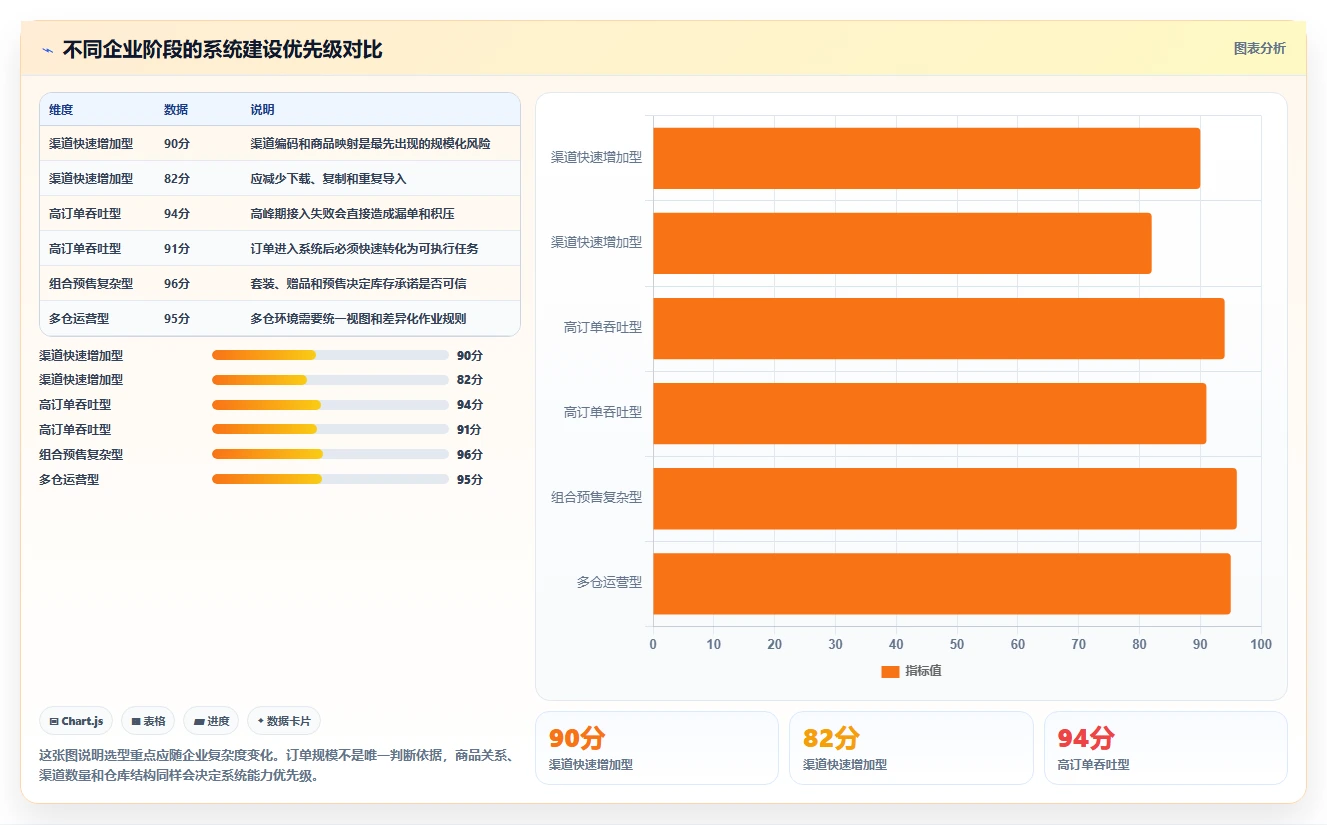Select the Chart.js tag chip
This screenshot has width=1327, height=825.
pyautogui.click(x=76, y=721)
